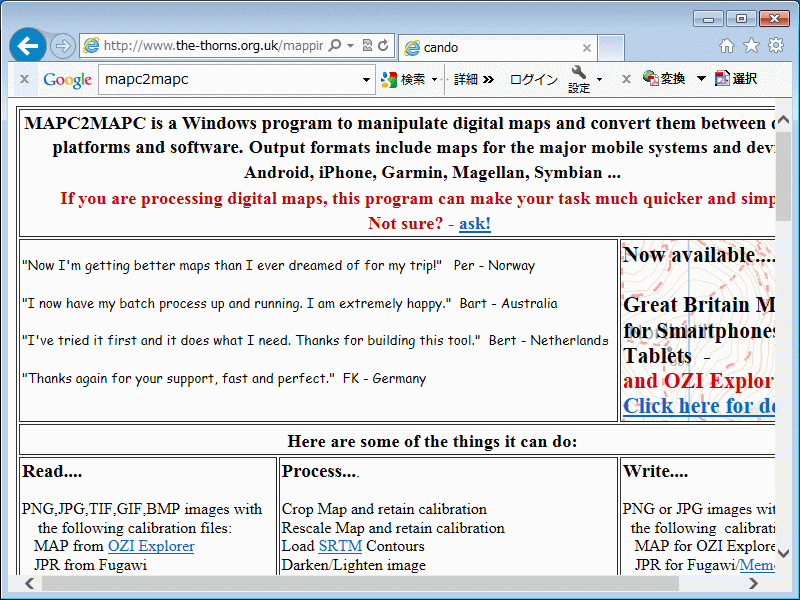Open a new tab with the blank tab button
The width and height of the screenshot is (800, 600).
coord(611,48)
